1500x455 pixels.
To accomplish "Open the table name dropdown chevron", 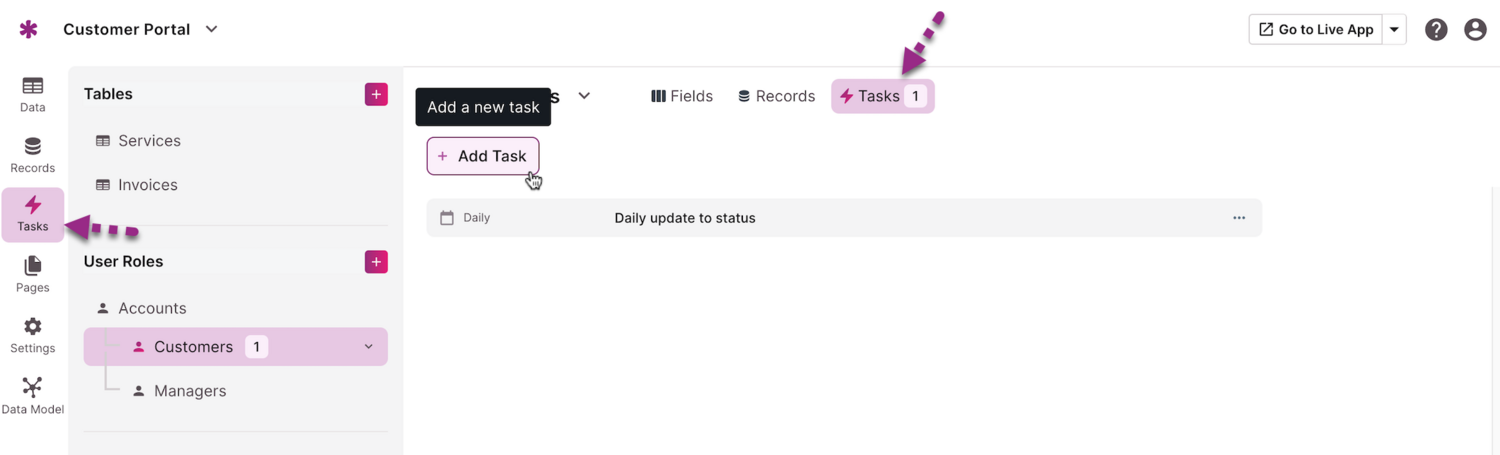I will pos(584,96).
